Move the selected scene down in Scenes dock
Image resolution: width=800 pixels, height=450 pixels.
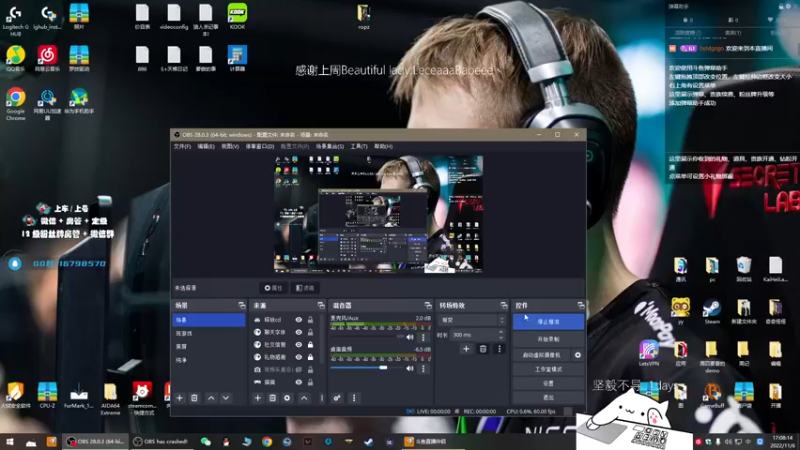226,398
